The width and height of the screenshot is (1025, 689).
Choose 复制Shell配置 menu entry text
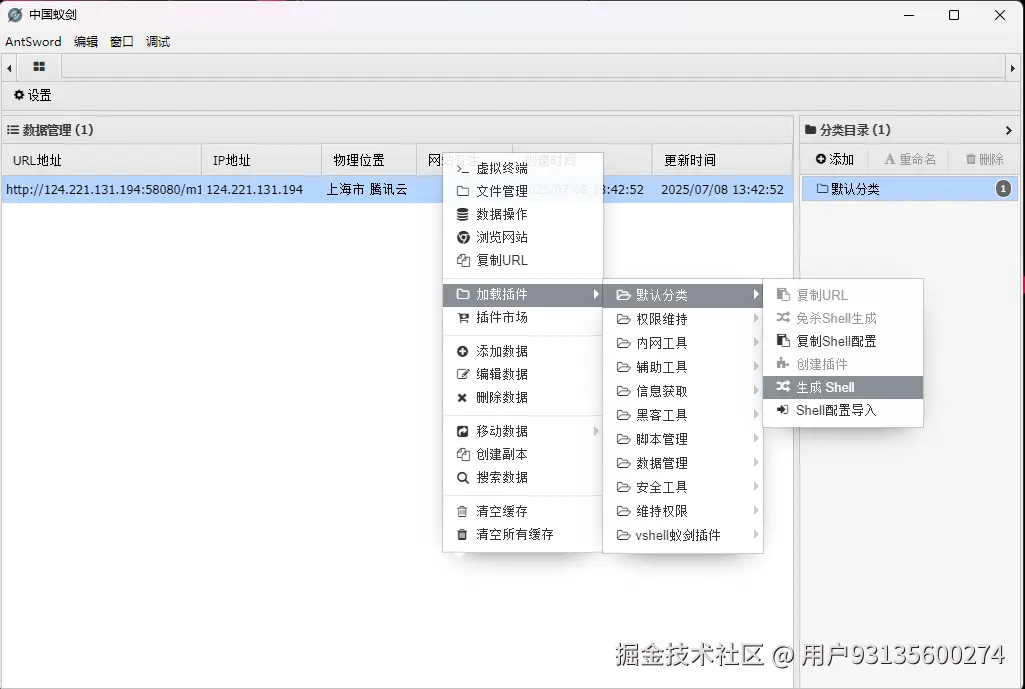tap(836, 341)
